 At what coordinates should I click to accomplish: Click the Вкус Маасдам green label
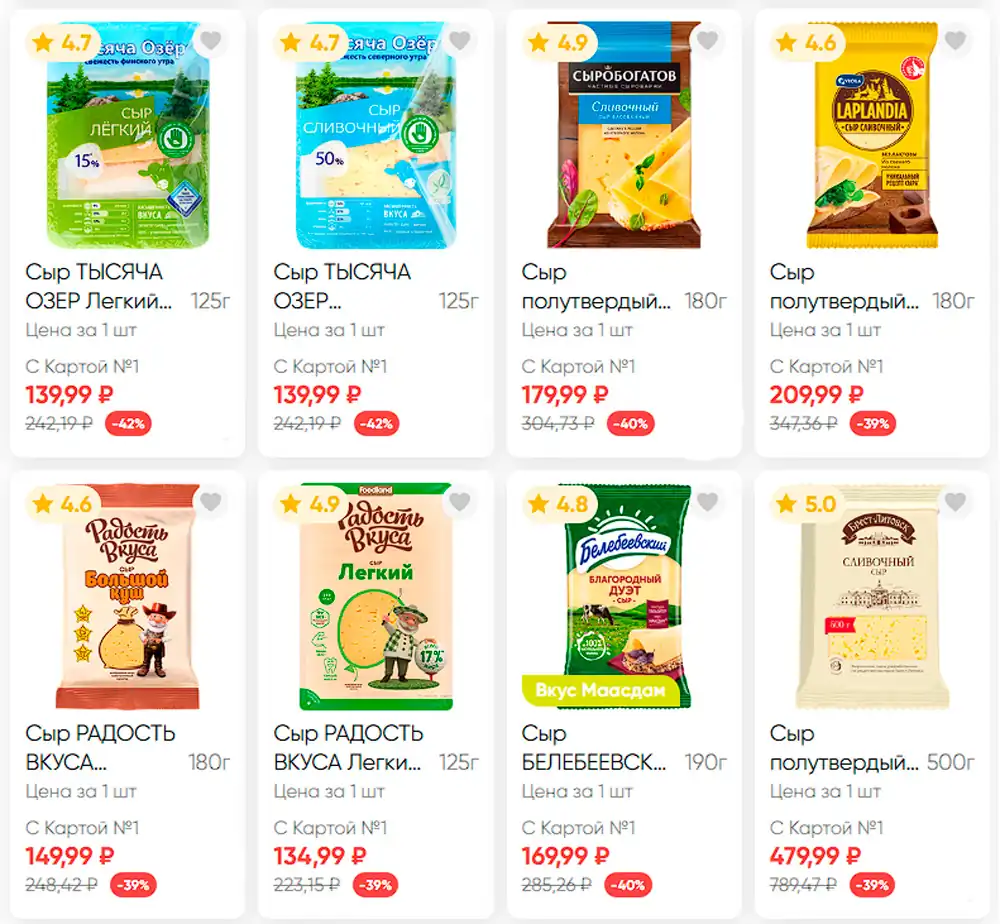click(601, 691)
